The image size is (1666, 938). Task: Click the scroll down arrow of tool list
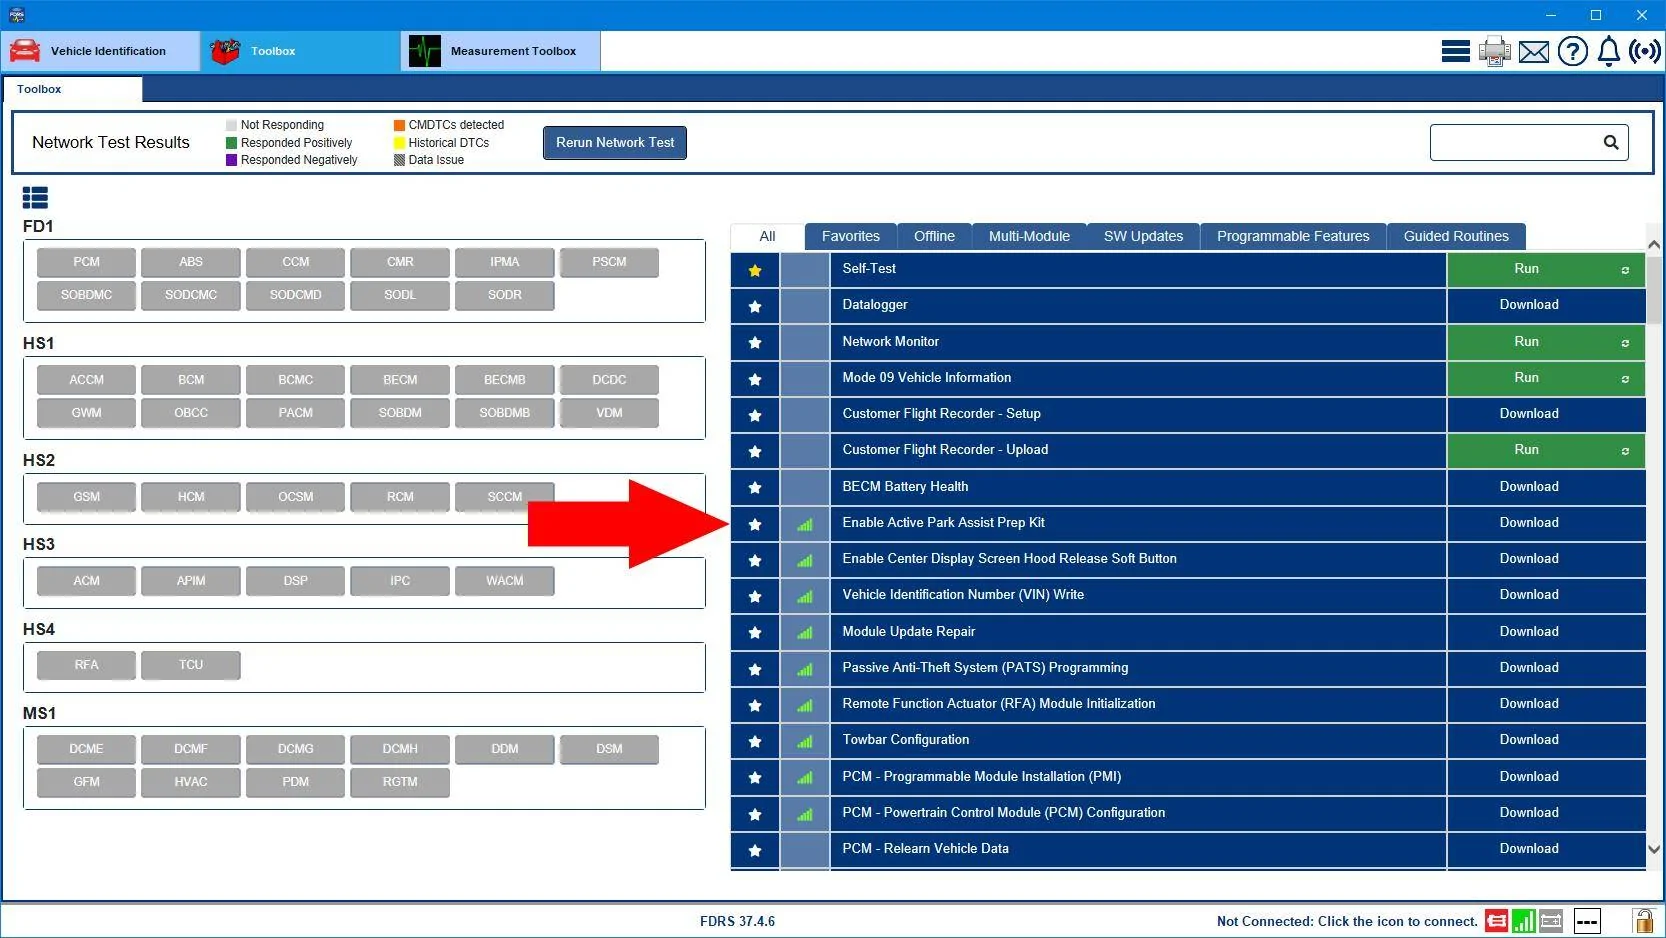(x=1654, y=850)
